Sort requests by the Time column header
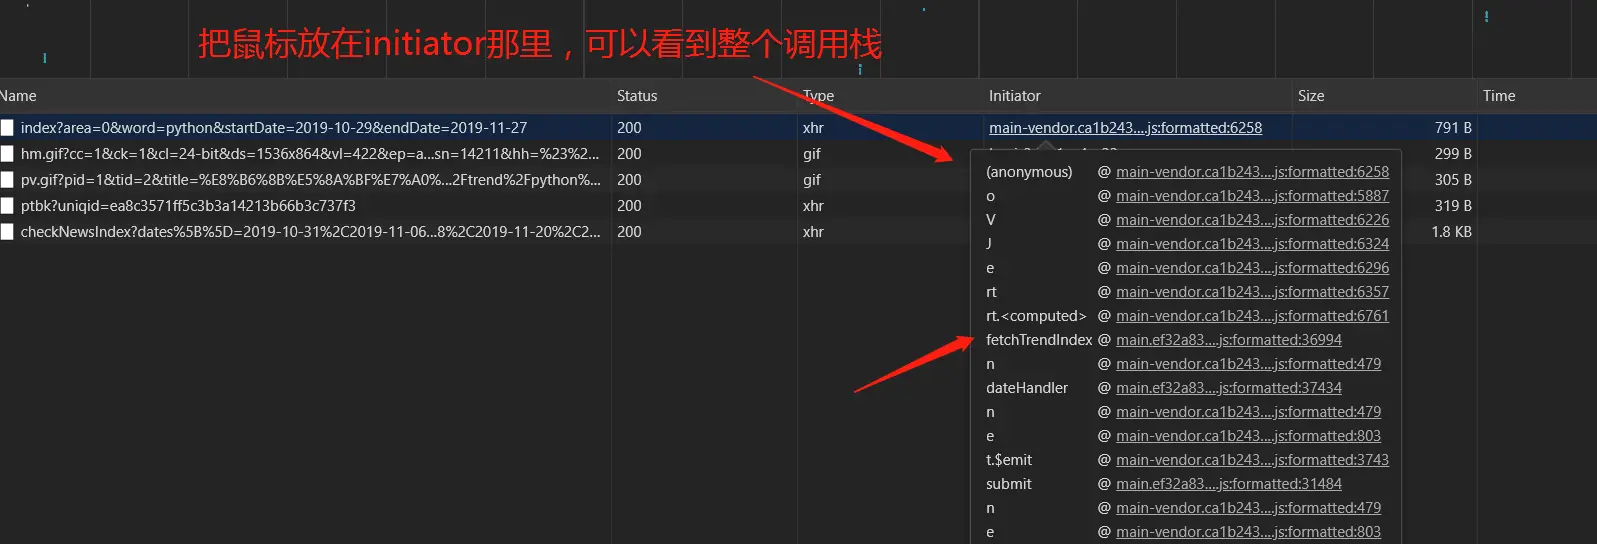 coord(1499,96)
